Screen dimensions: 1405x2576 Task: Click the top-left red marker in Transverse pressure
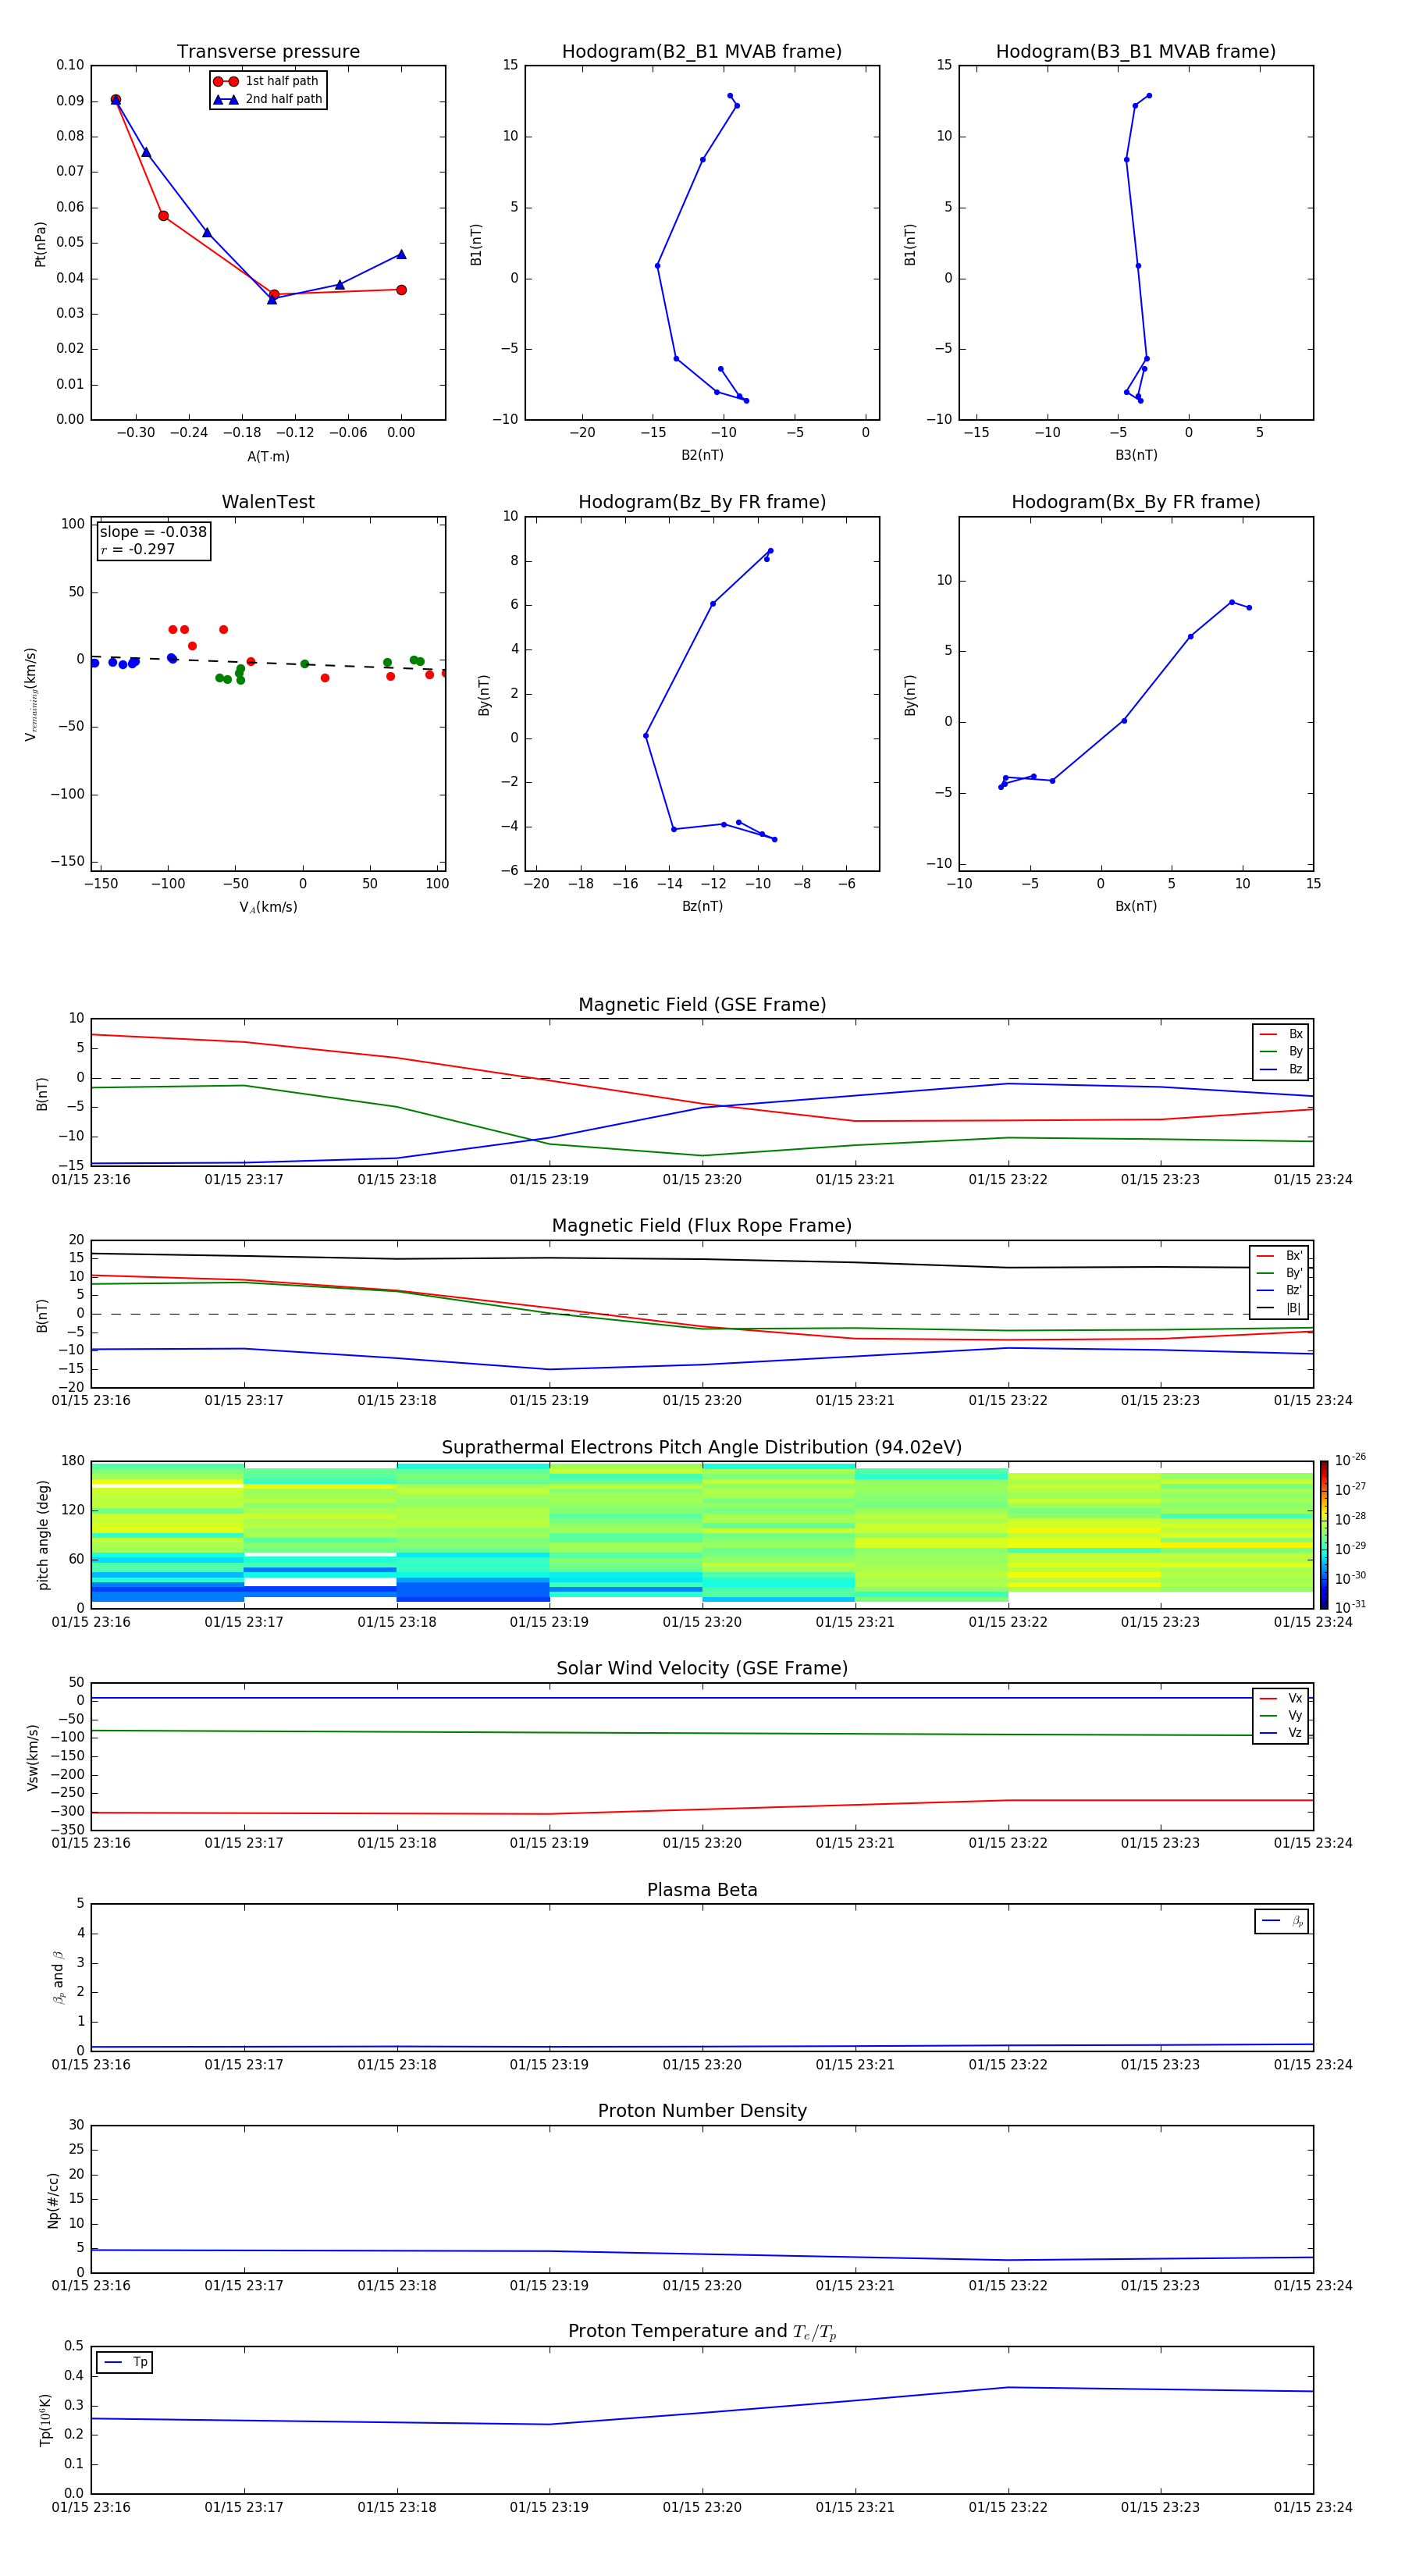116,100
